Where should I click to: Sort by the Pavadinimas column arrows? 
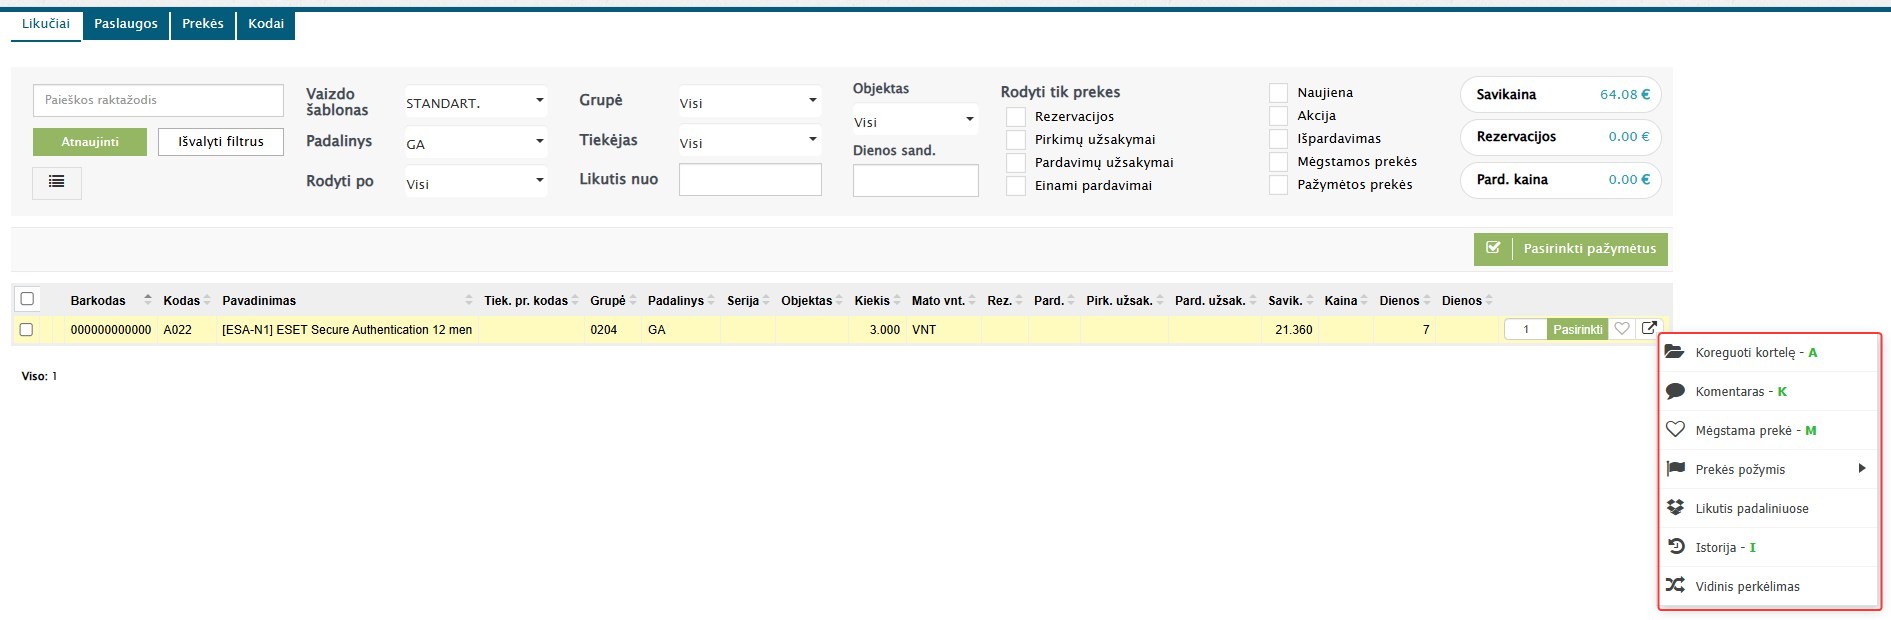point(469,300)
